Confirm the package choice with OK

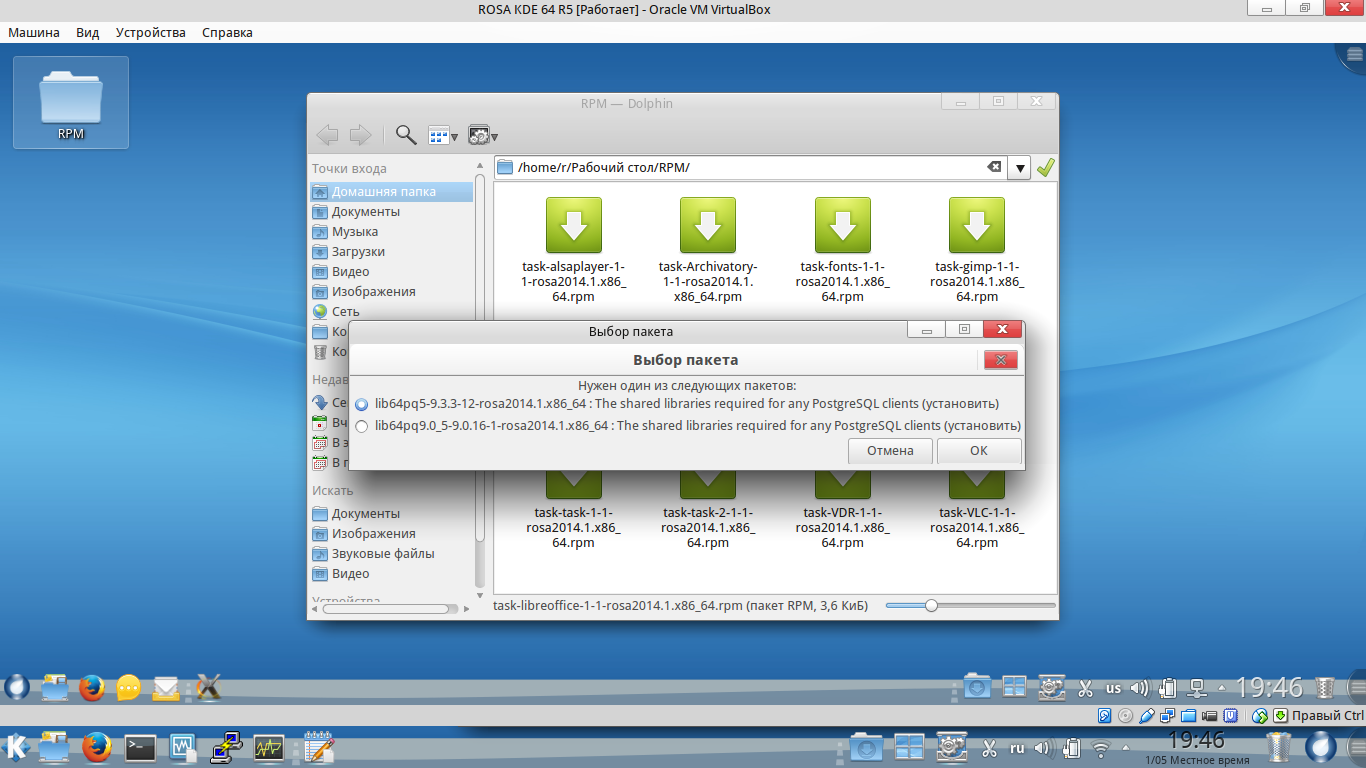(979, 451)
